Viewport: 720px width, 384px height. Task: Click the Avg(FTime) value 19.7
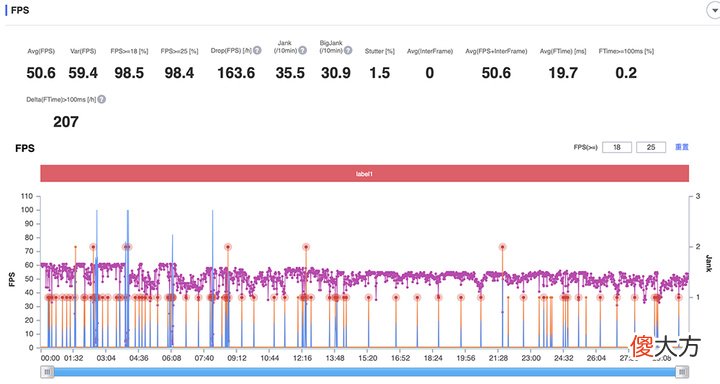(x=563, y=73)
